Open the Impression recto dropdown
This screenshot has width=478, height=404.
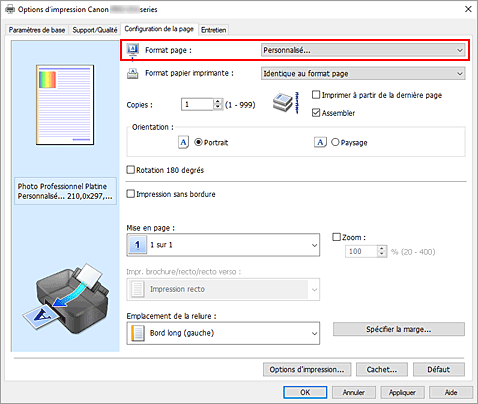(x=223, y=289)
